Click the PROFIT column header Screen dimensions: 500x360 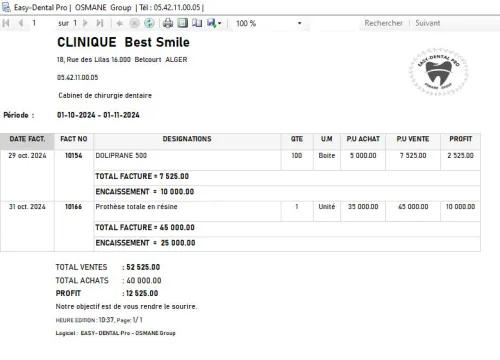[460, 141]
